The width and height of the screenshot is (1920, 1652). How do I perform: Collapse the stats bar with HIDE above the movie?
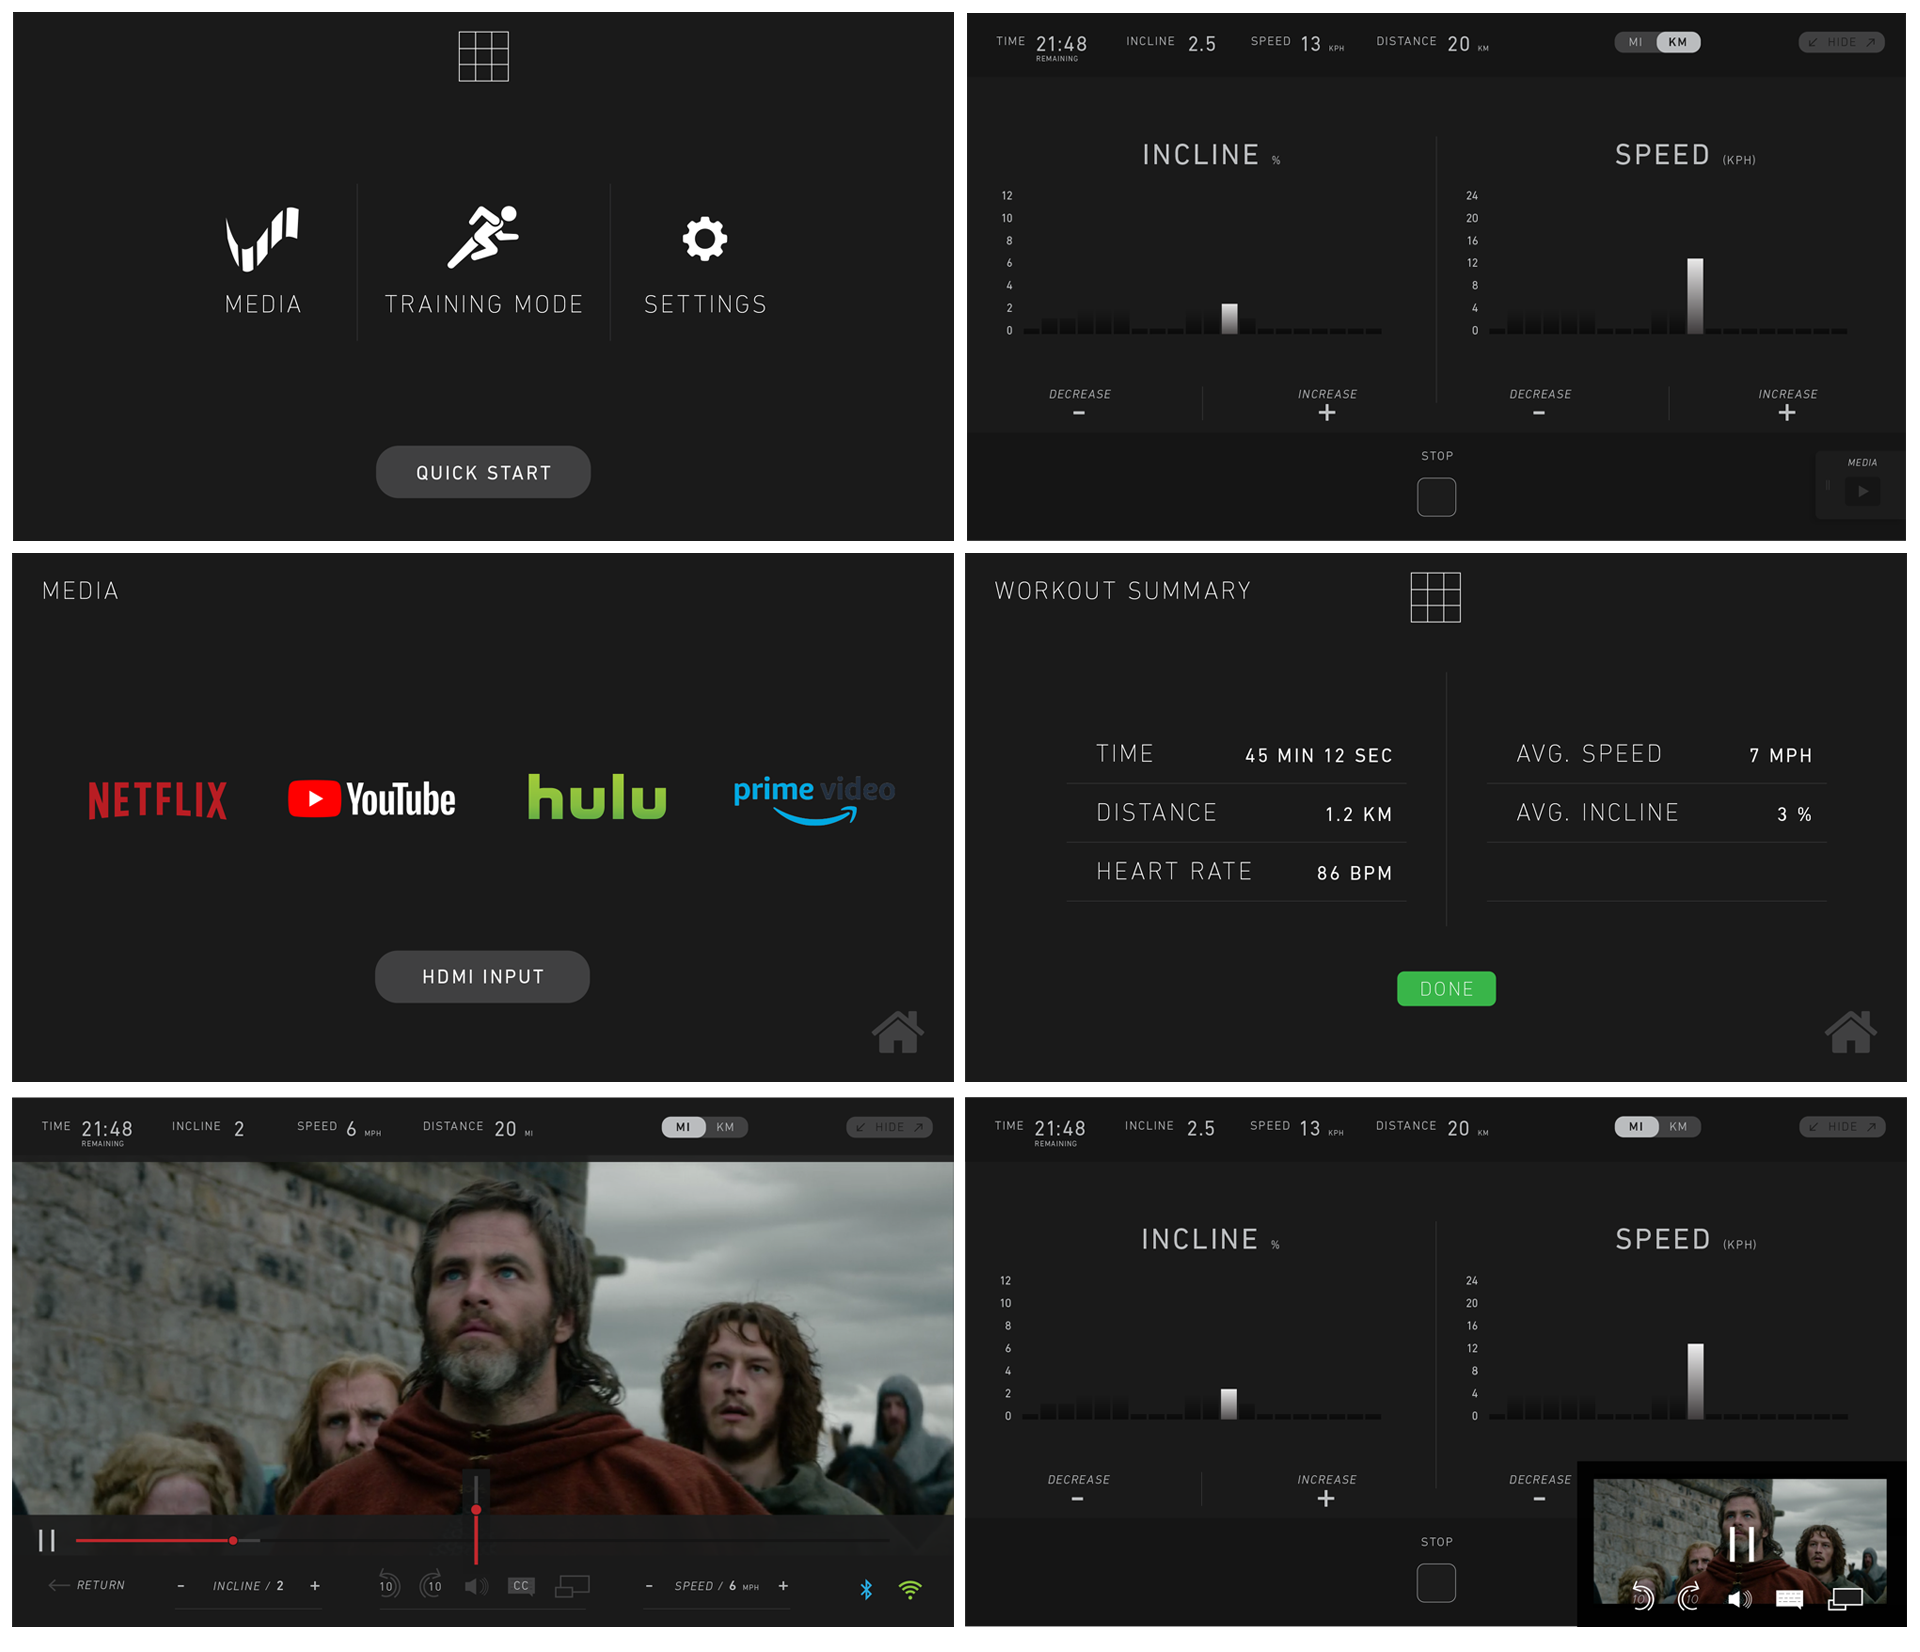coord(889,1127)
